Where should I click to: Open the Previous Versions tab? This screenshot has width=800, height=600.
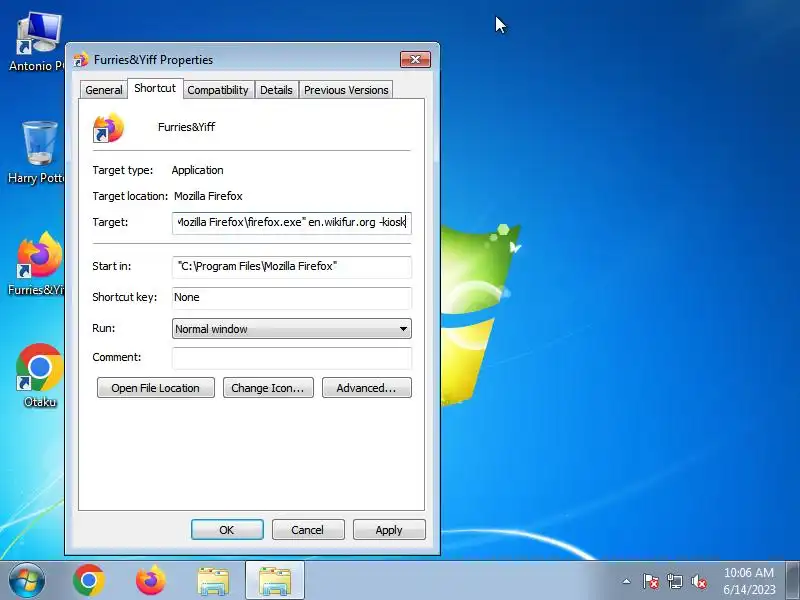(x=346, y=90)
